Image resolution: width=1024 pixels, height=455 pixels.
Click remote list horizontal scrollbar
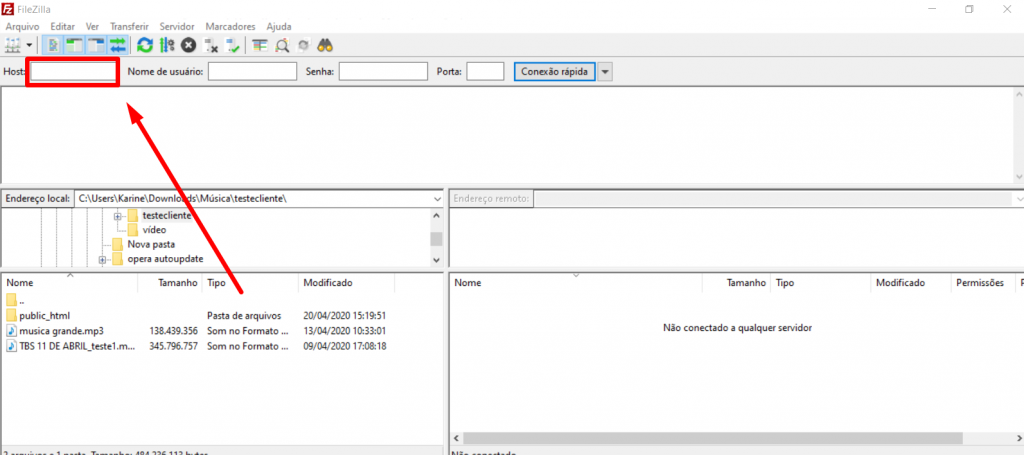point(713,437)
